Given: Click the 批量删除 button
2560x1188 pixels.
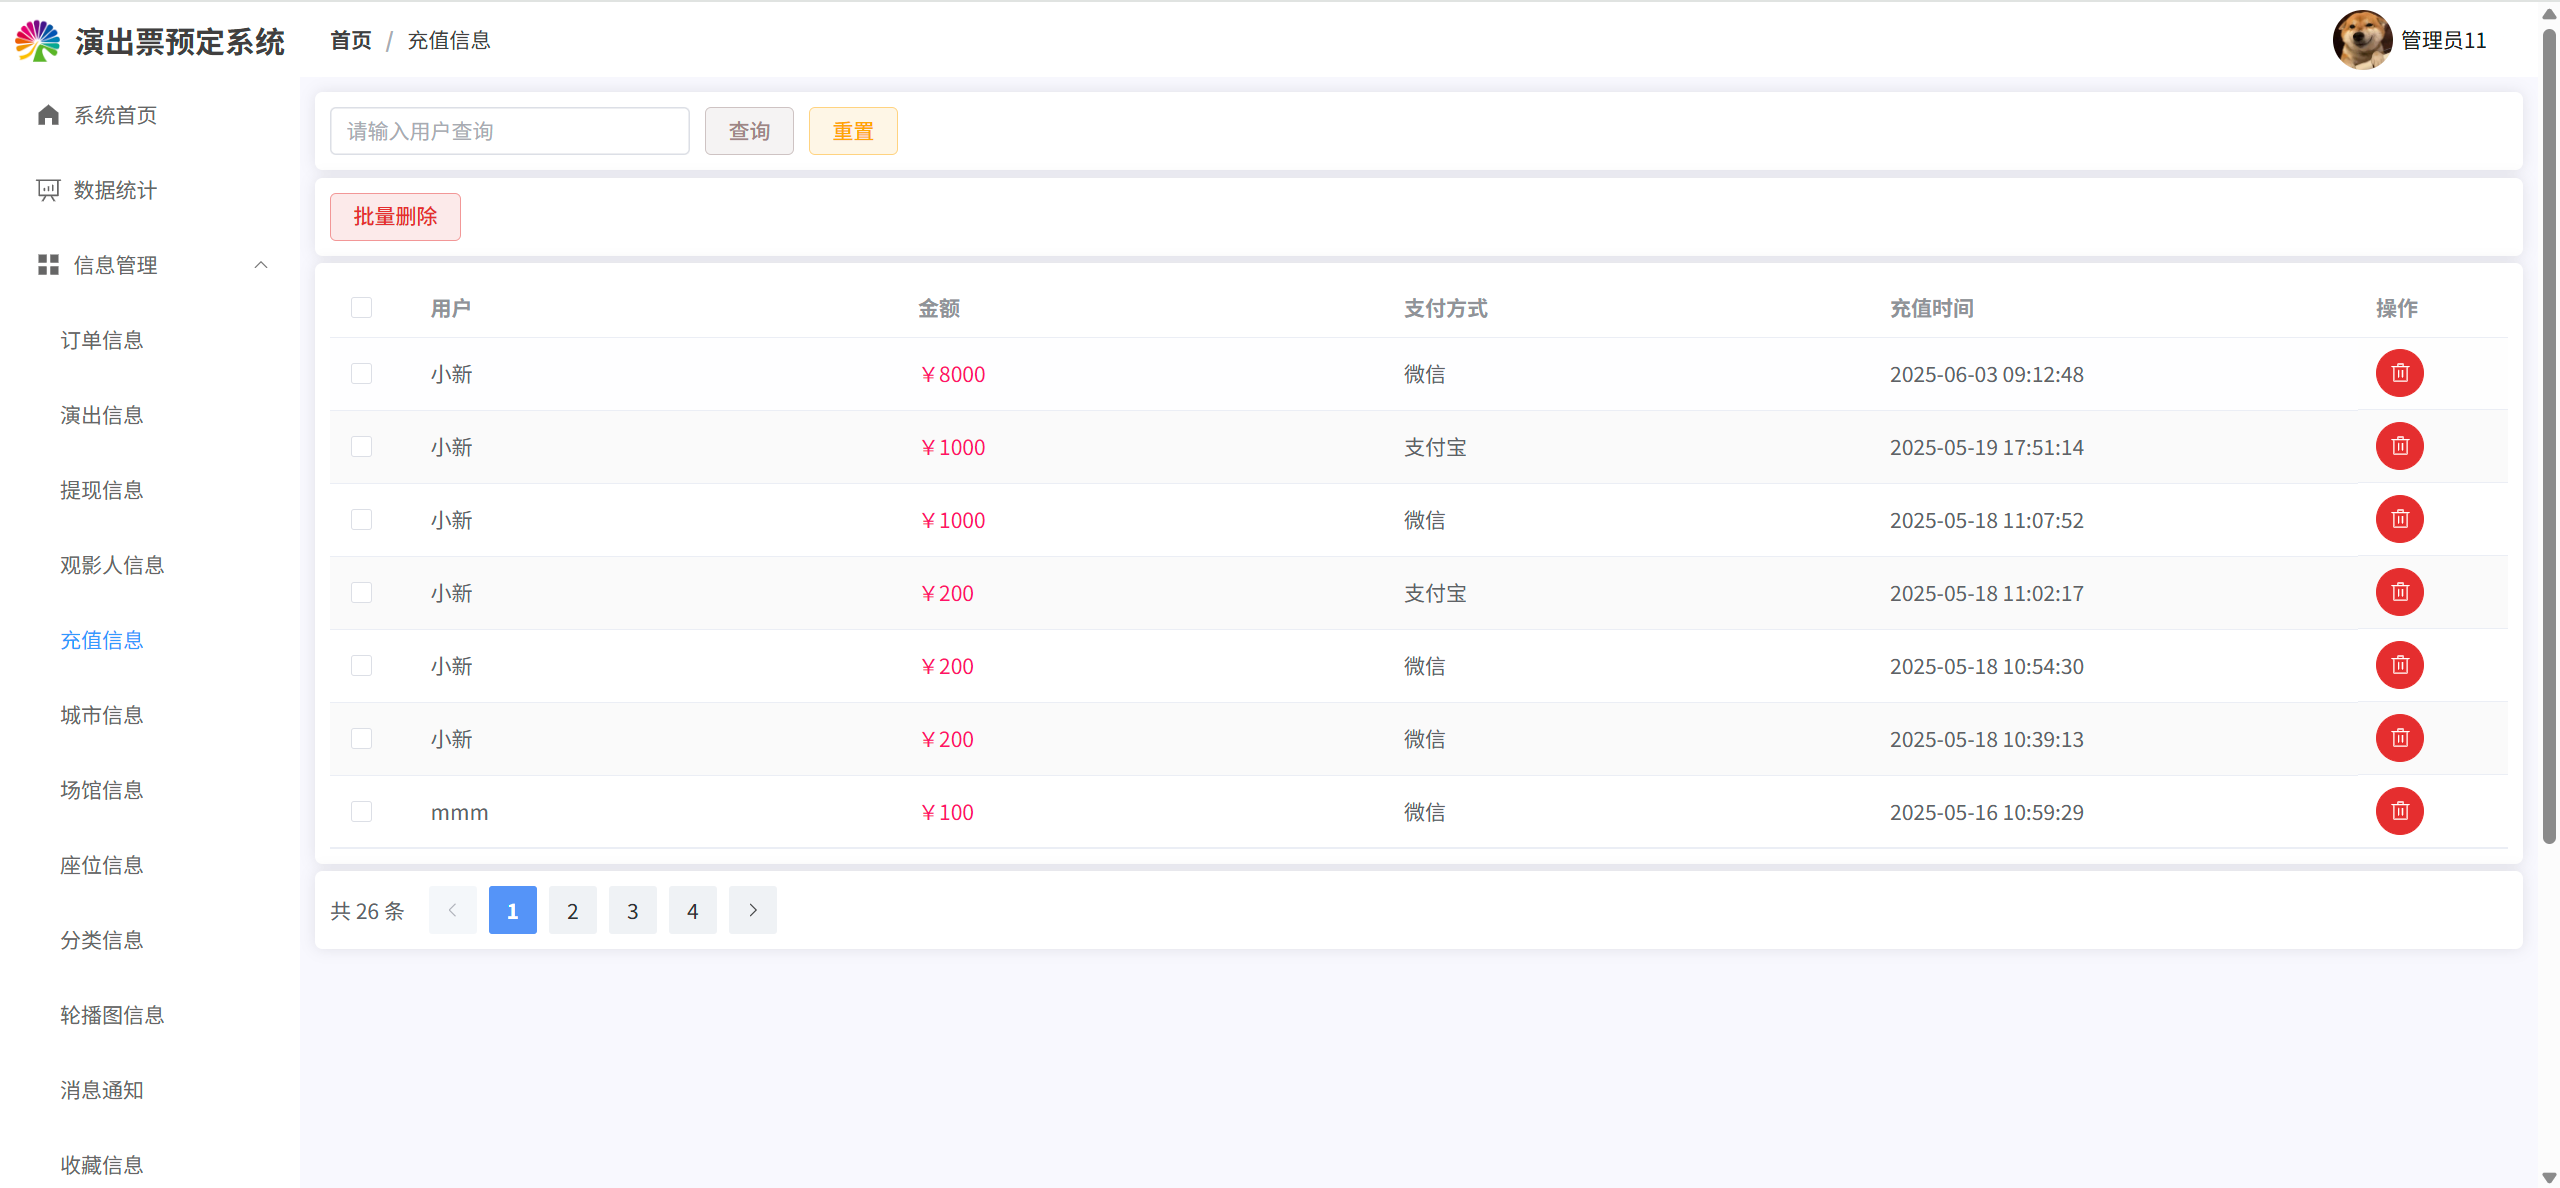Looking at the screenshot, I should (395, 217).
